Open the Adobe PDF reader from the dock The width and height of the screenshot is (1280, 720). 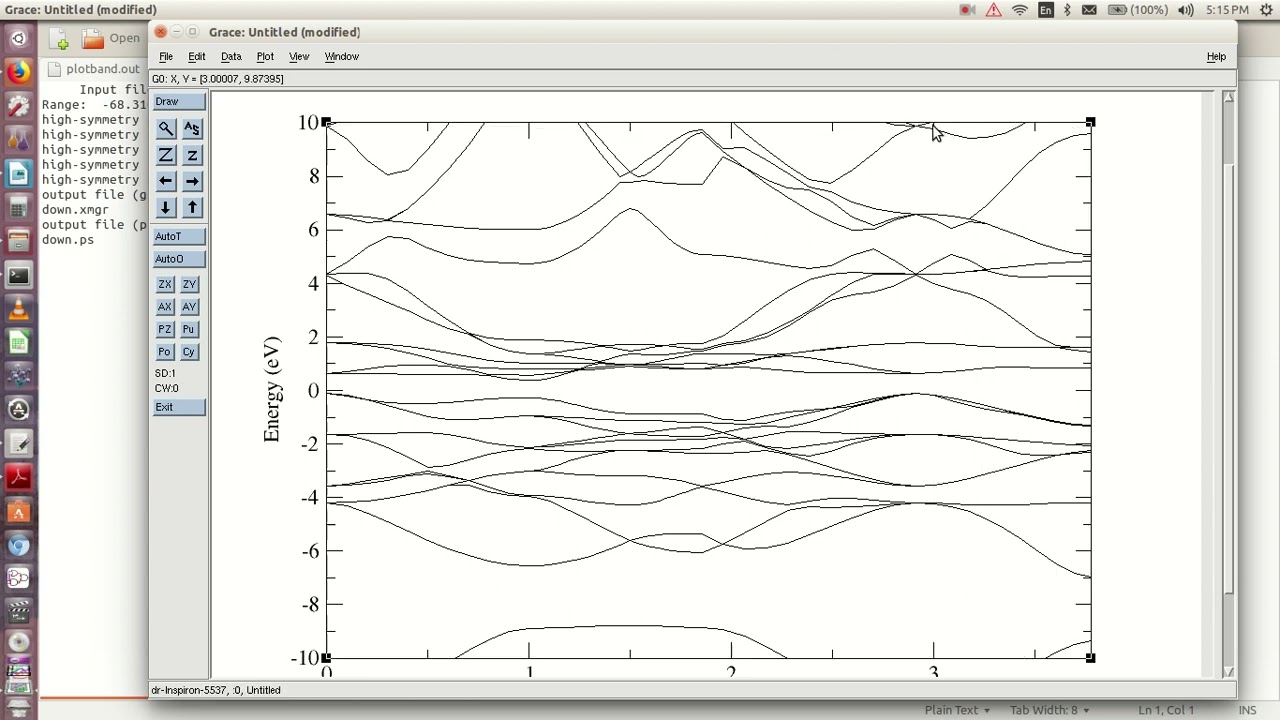(19, 478)
